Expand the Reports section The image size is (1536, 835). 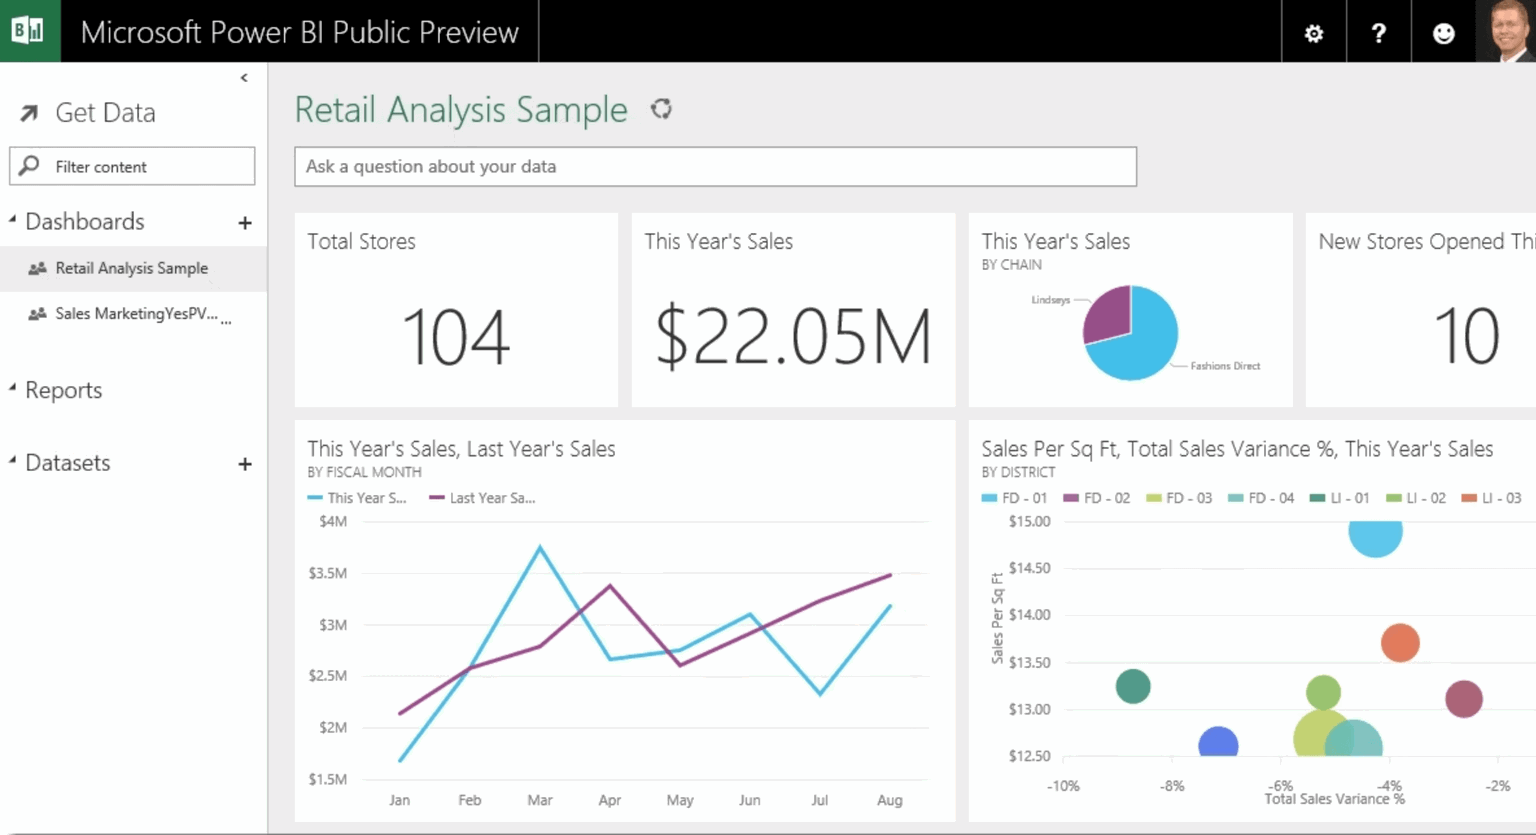click(12, 390)
